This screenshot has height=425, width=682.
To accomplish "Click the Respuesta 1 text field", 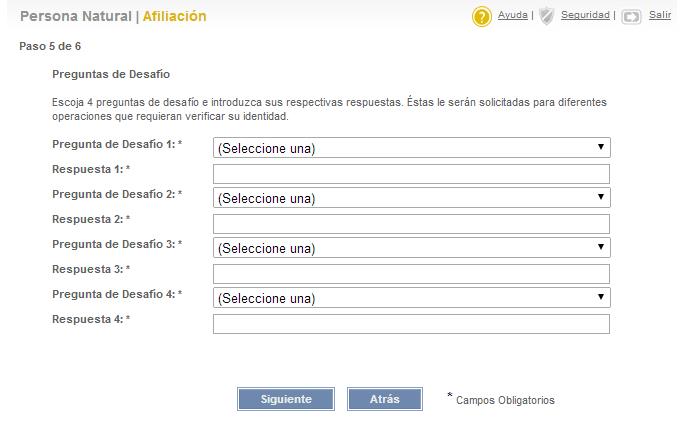I will point(411,174).
